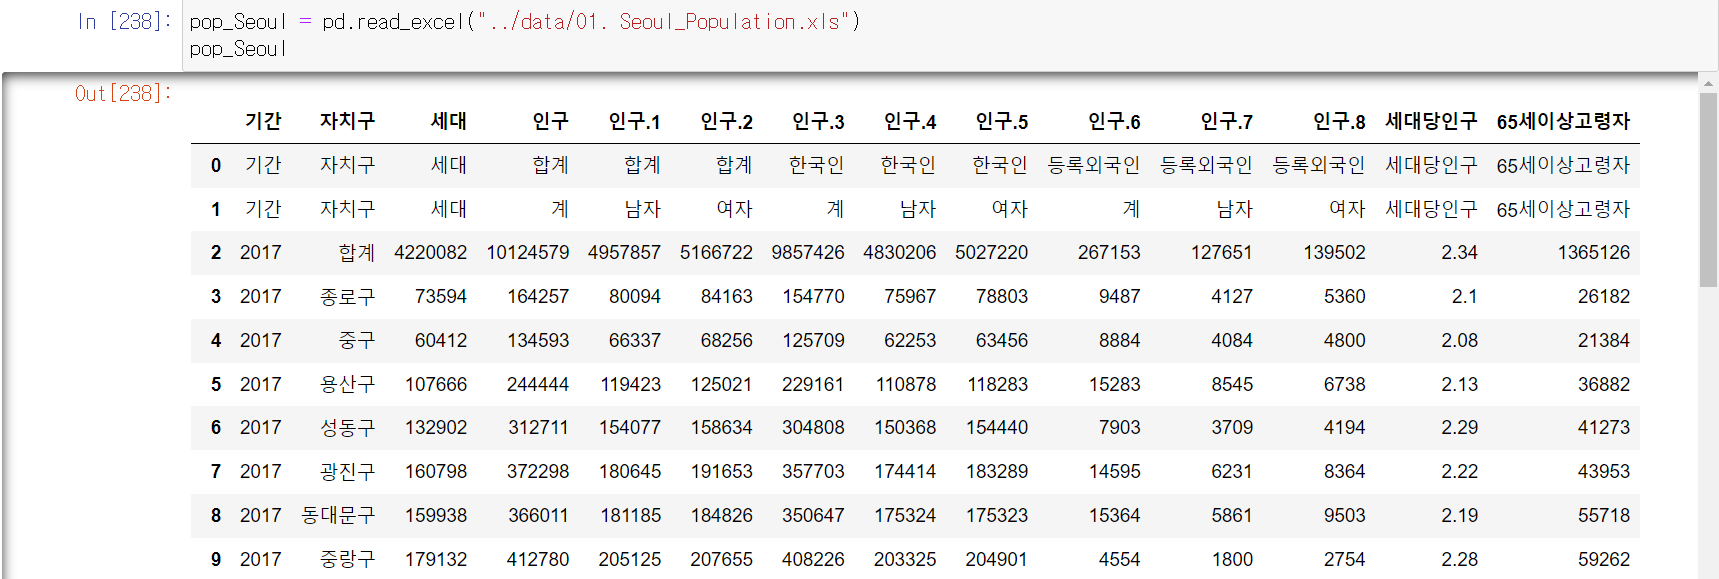The image size is (1719, 579).
Task: Click row index 2
Action: coord(216,252)
